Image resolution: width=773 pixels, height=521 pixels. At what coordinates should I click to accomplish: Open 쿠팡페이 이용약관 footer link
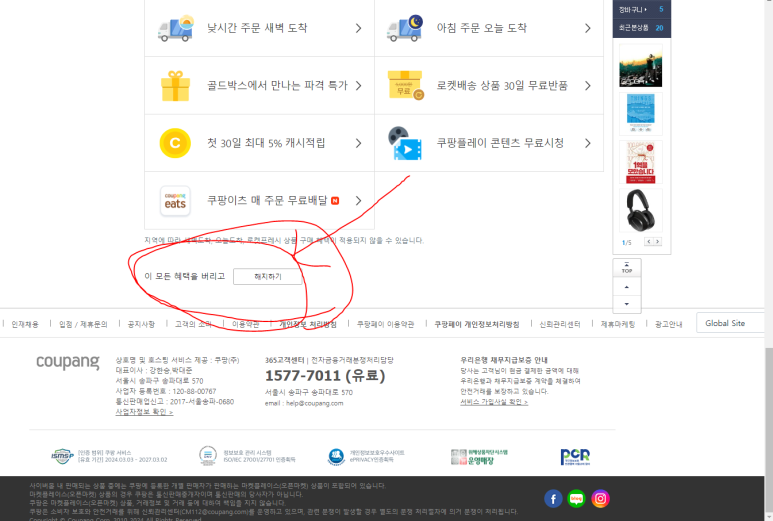tap(386, 324)
